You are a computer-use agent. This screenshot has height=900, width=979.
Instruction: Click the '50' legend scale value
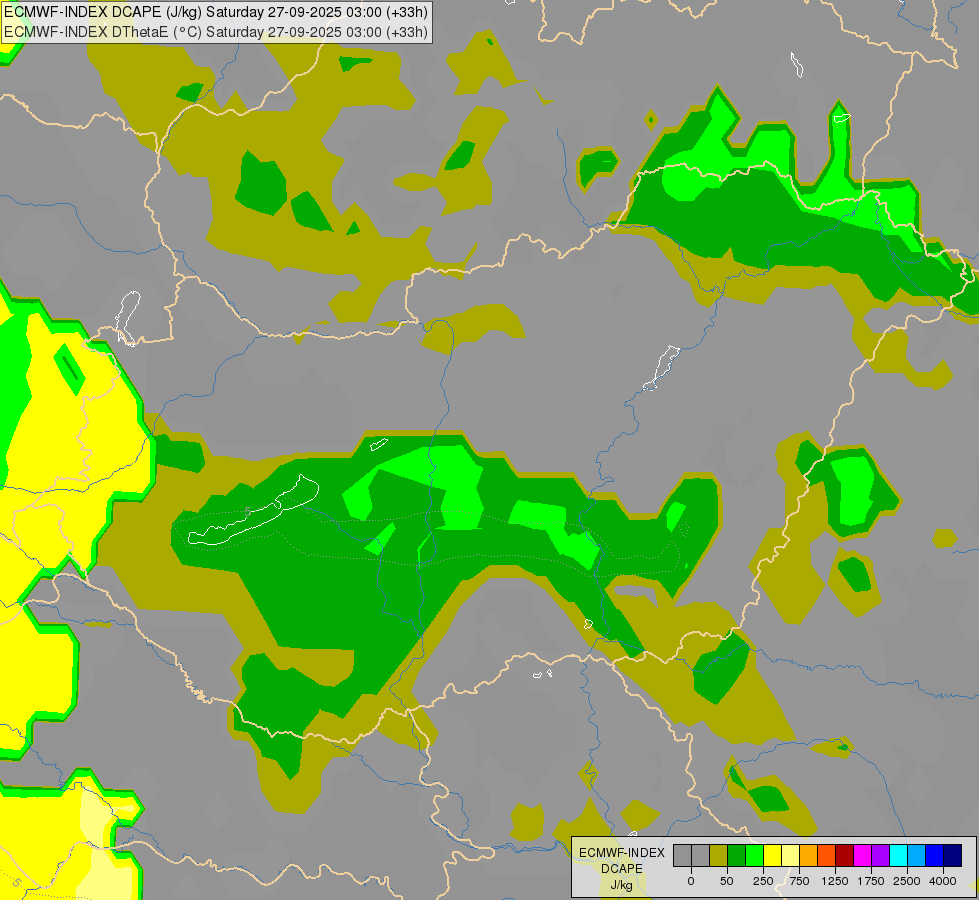click(727, 881)
